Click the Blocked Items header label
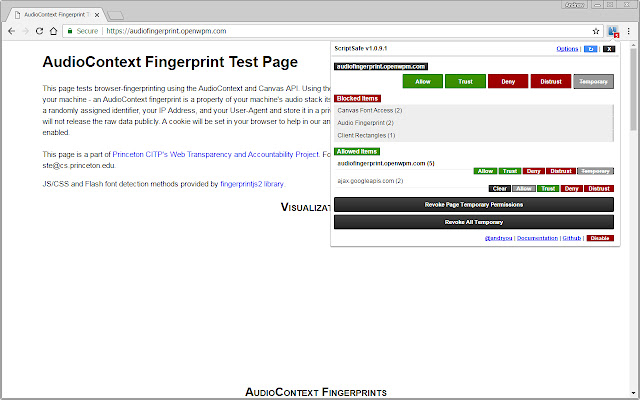The image size is (640, 400). click(x=357, y=98)
